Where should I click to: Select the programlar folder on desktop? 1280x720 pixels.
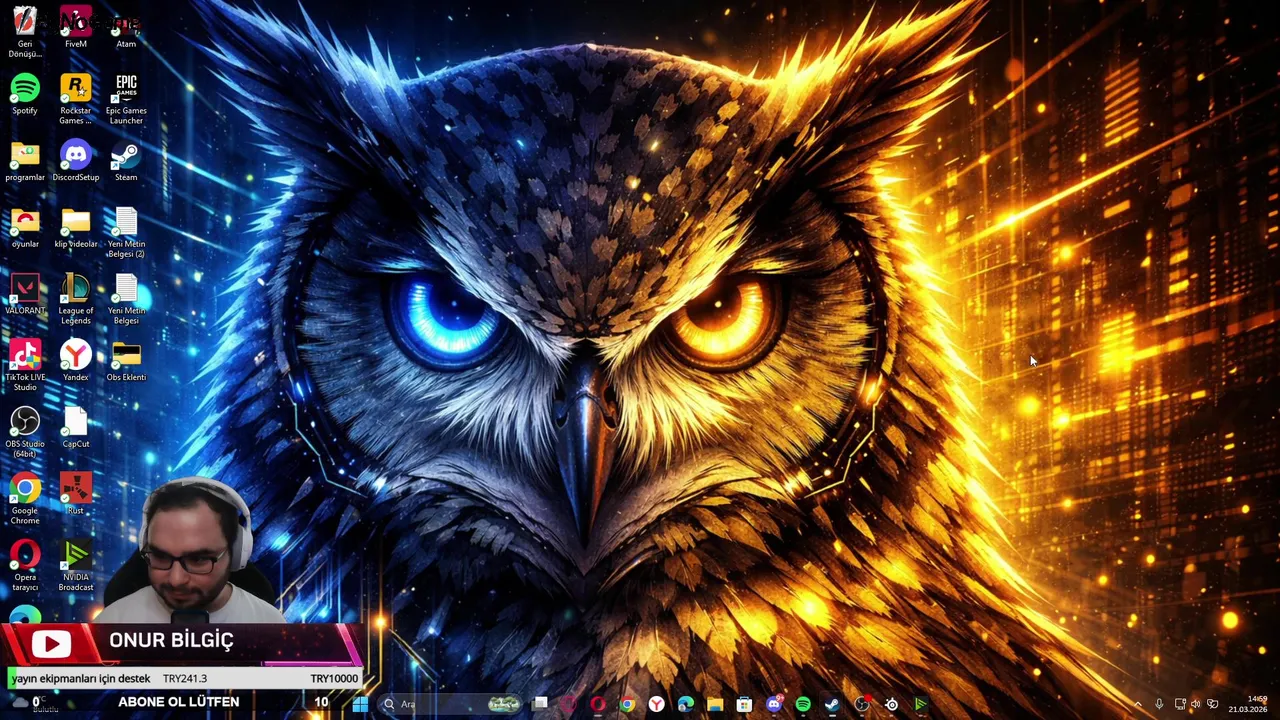click(25, 161)
